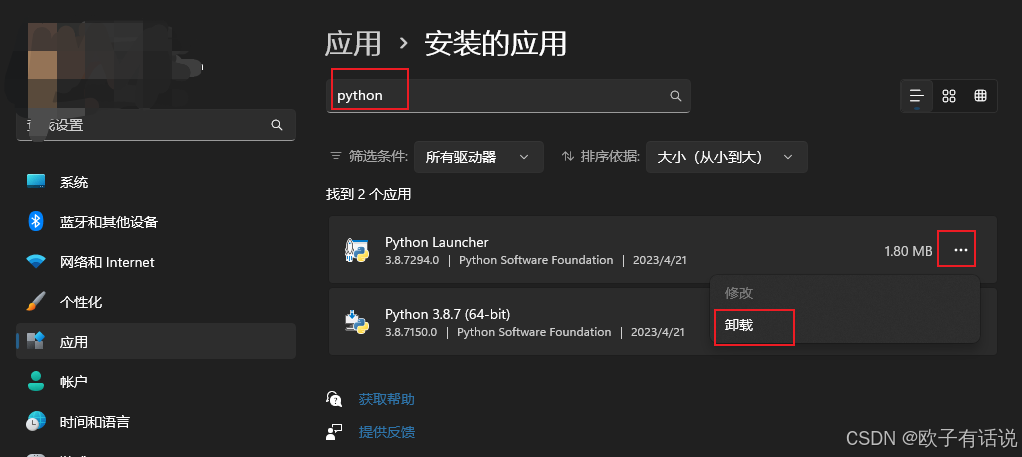Click the Python Launcher app icon

tap(357, 250)
